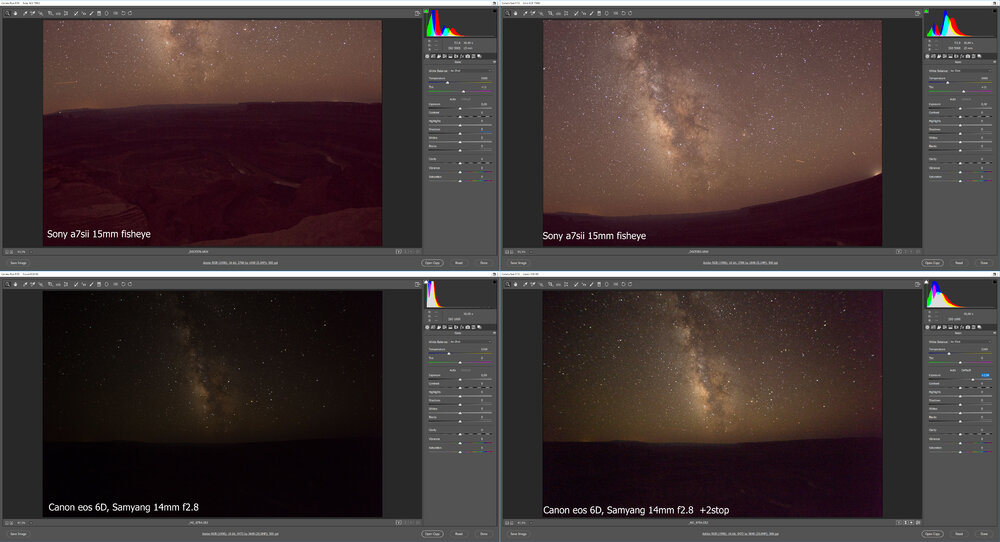
Task: Select the Zoom tool in the Sony canyon window
Action: point(6,13)
